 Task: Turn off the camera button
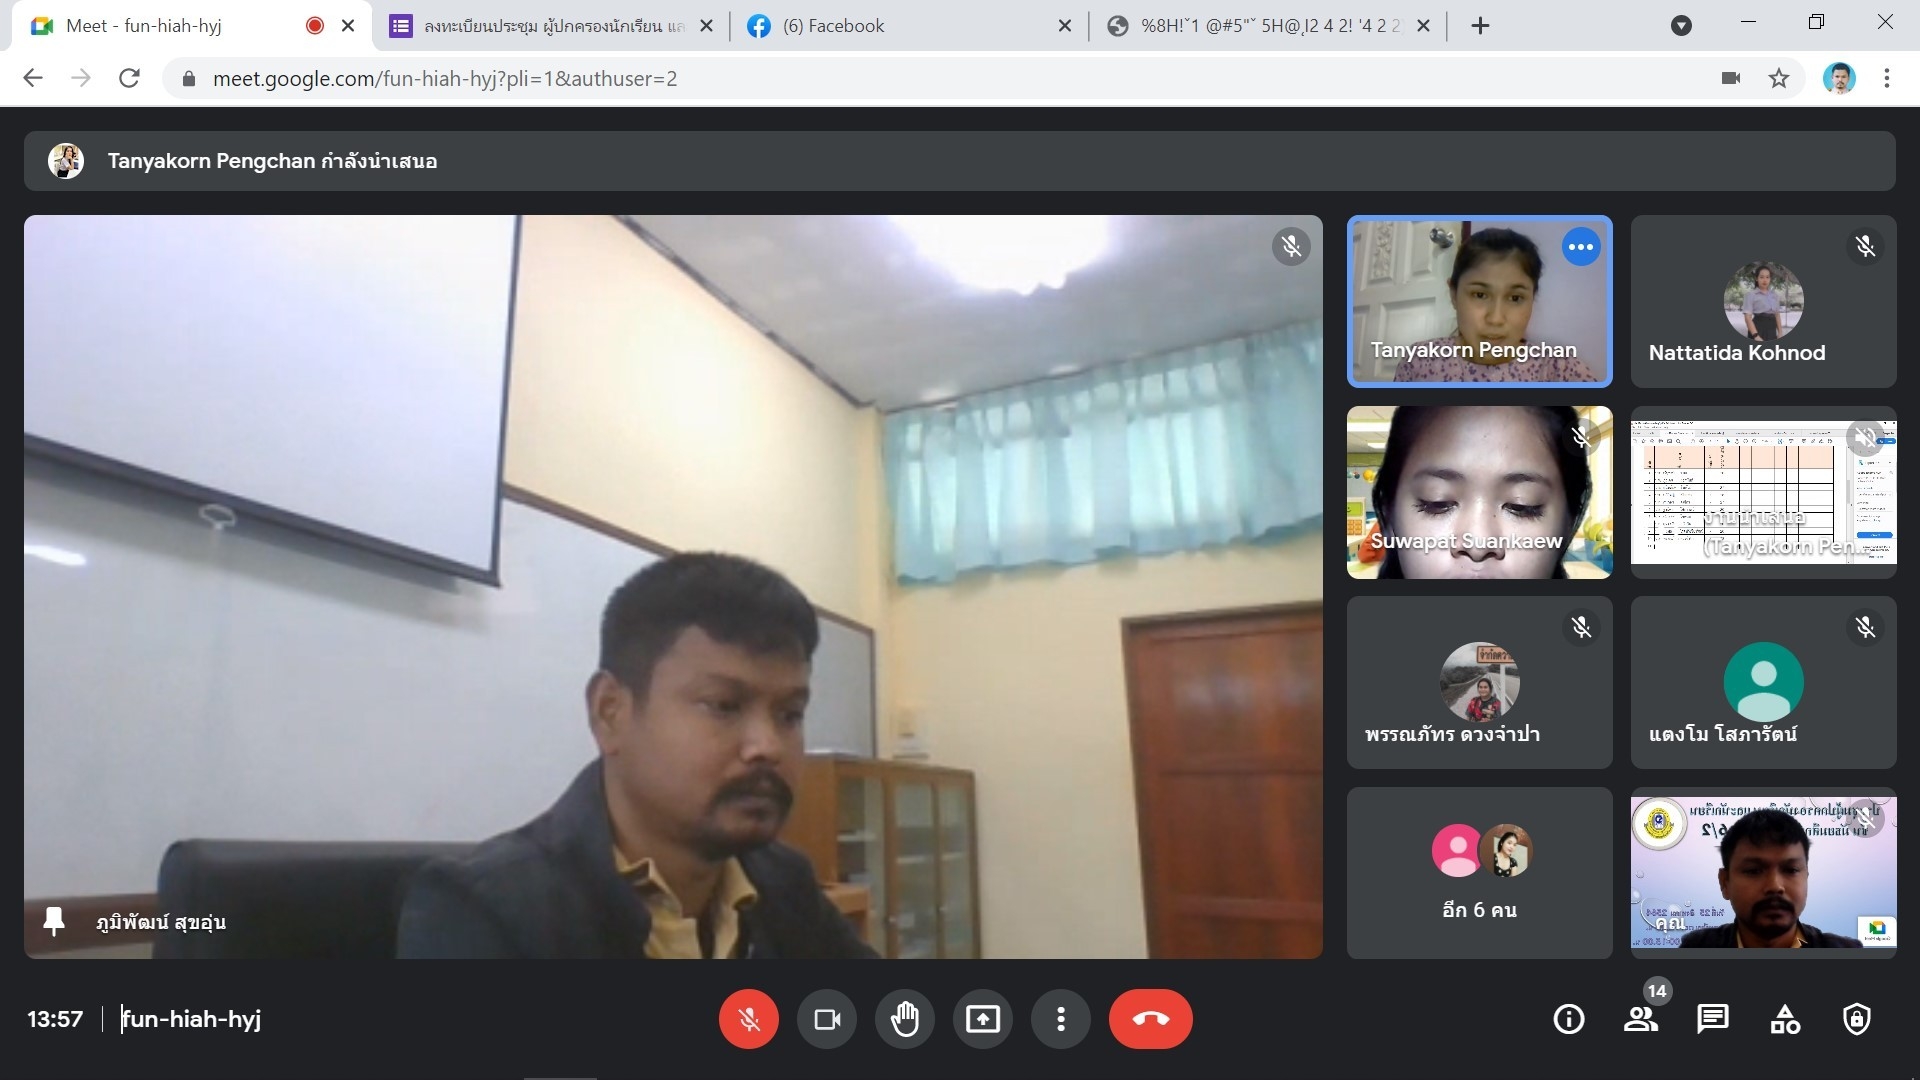(x=827, y=1019)
